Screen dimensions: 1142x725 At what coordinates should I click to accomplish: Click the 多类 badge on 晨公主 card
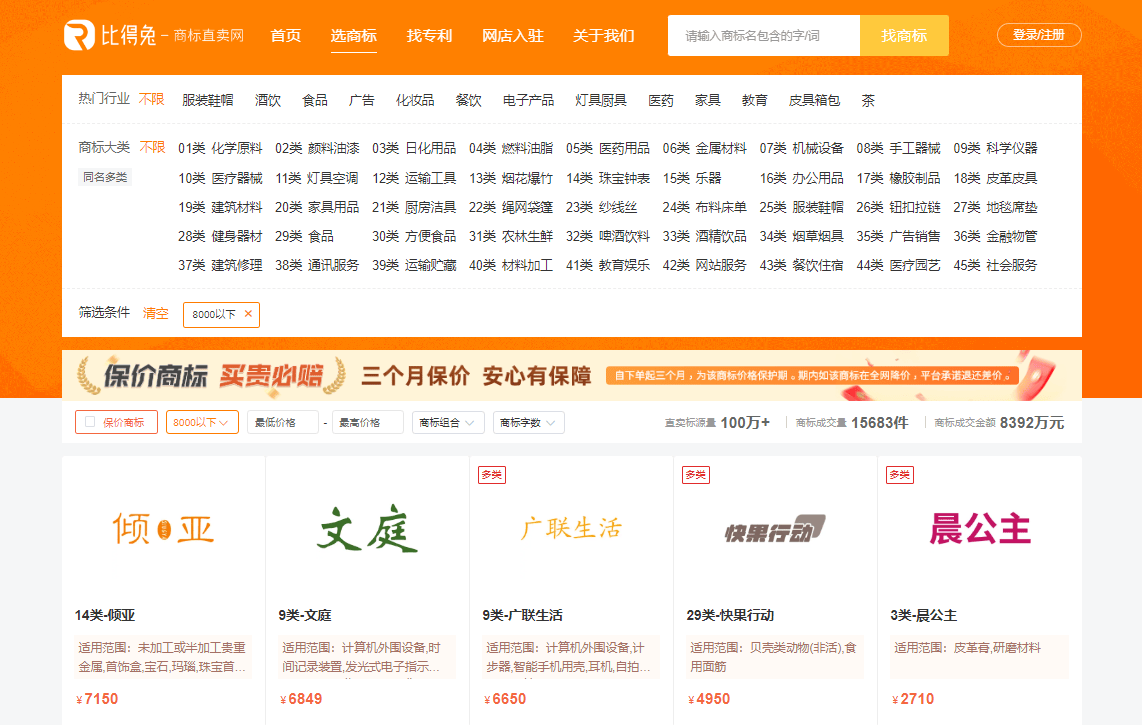point(899,475)
